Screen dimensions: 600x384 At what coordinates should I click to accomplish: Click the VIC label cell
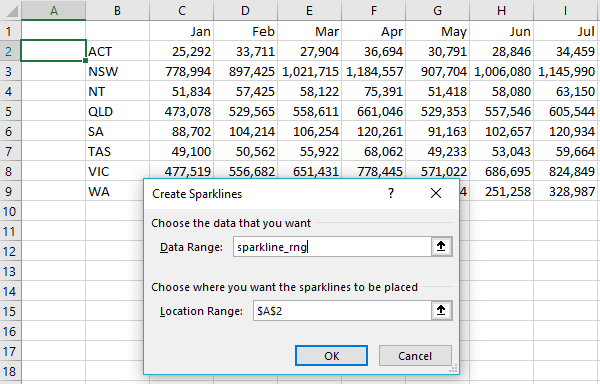point(117,171)
